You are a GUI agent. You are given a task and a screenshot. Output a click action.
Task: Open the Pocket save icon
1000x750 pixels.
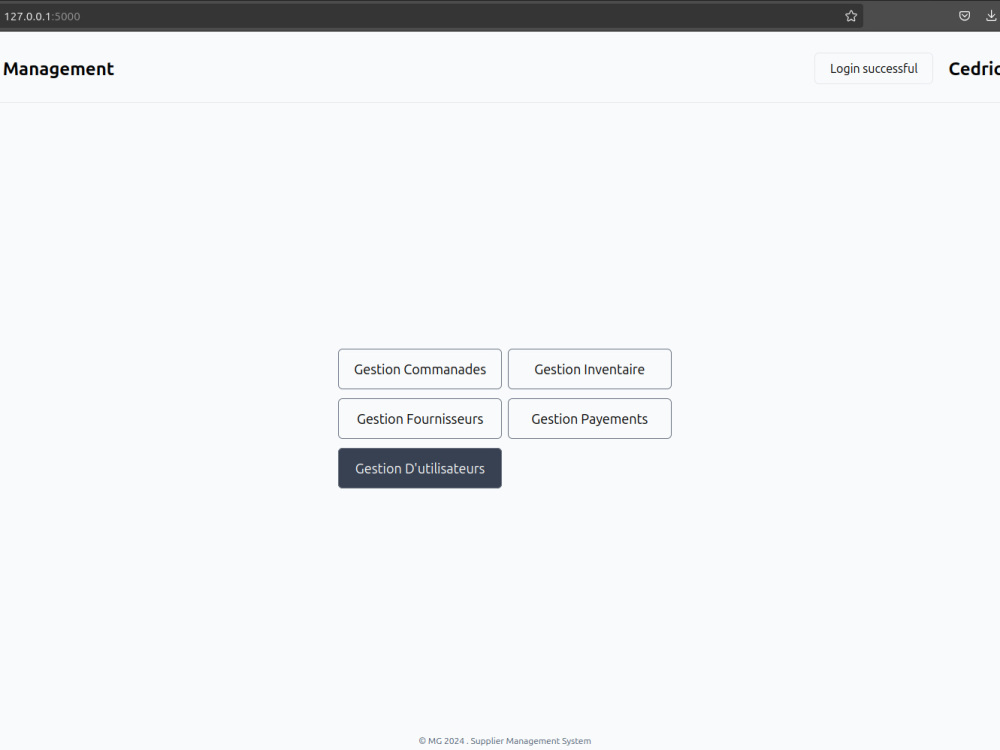click(x=964, y=16)
